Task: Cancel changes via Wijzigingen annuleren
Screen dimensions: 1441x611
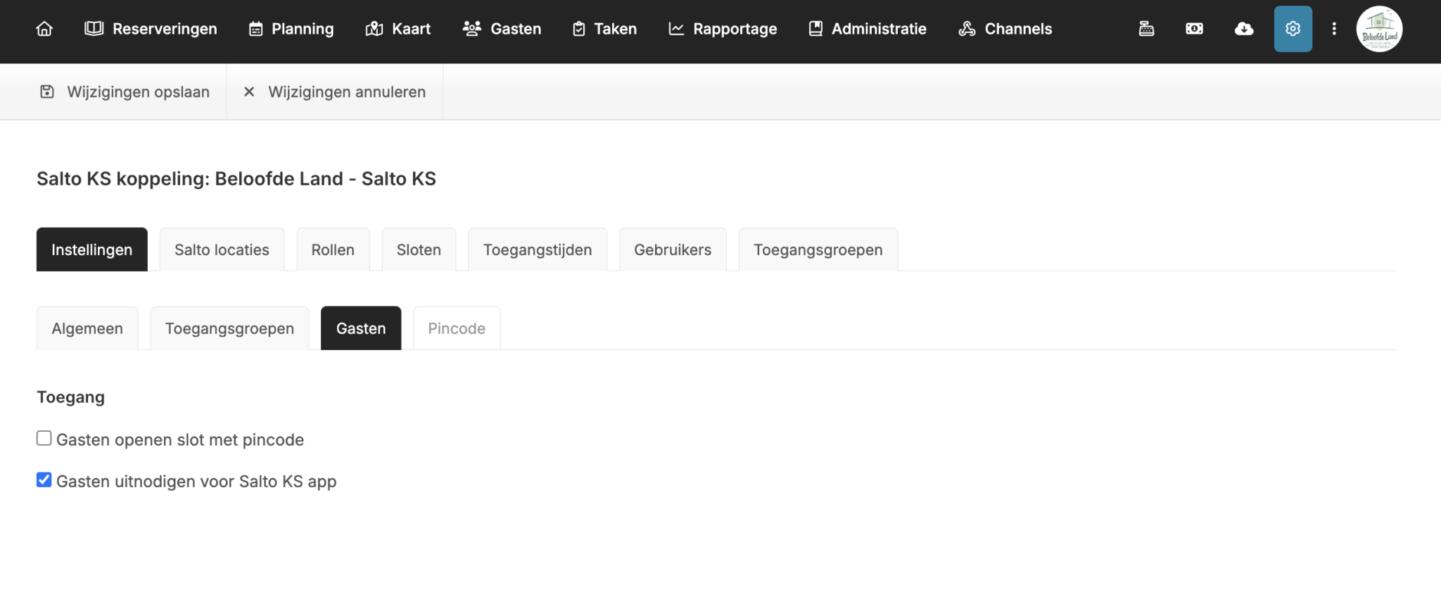Action: click(335, 92)
